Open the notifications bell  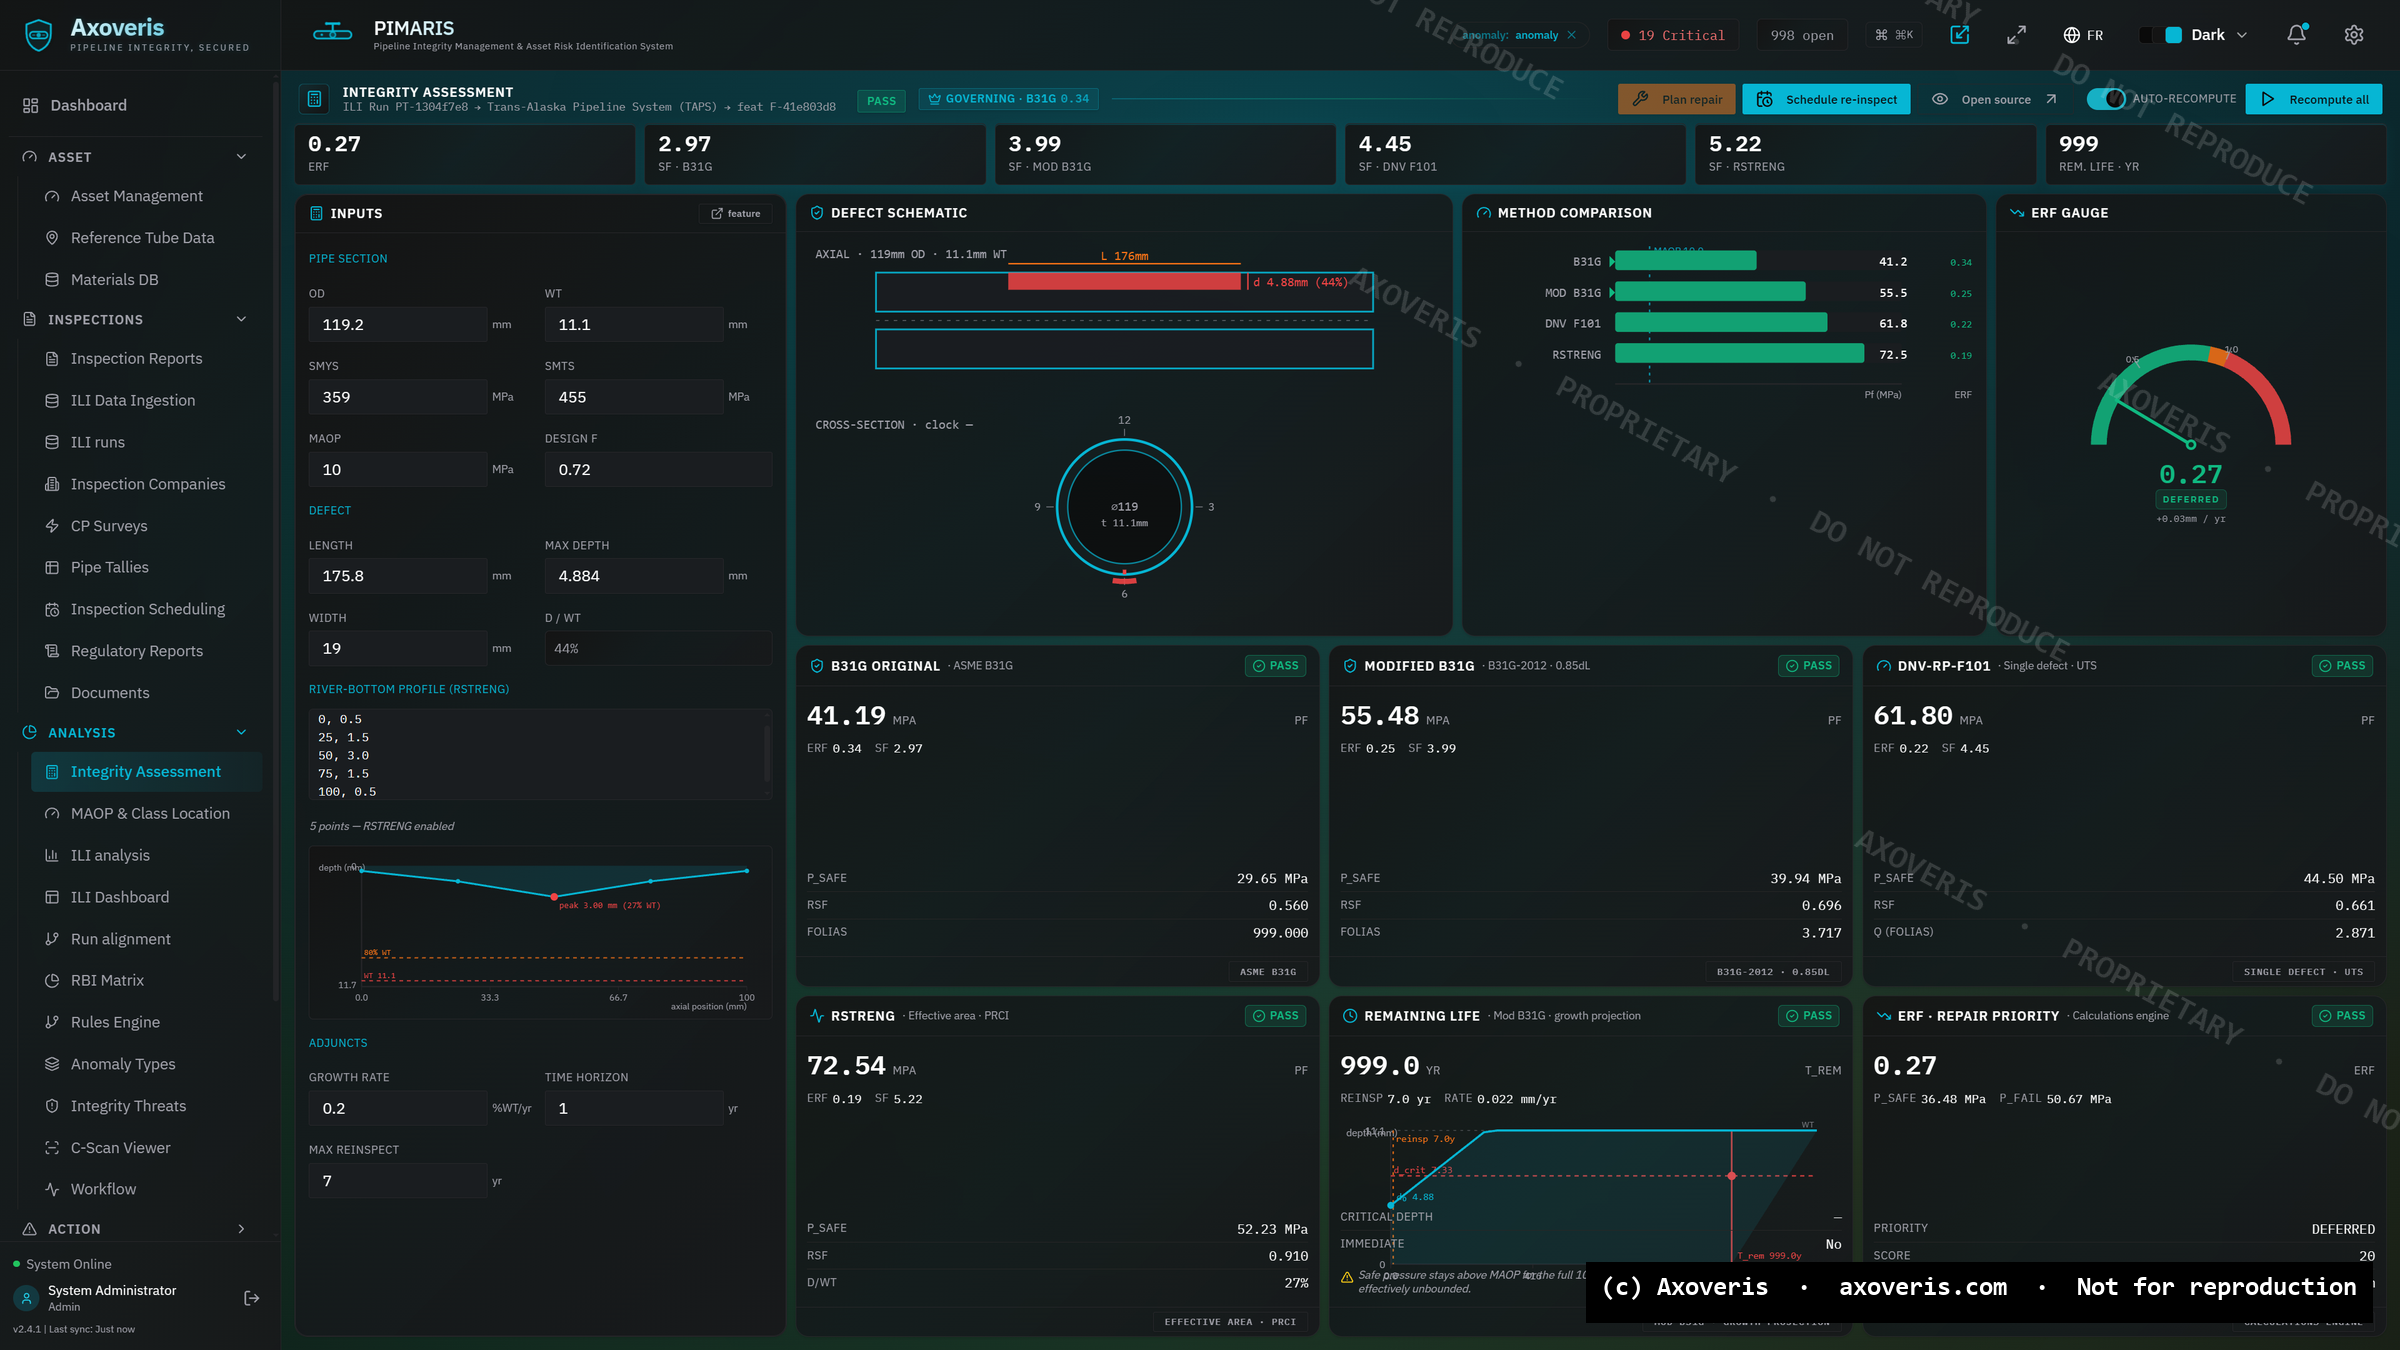(x=2296, y=35)
